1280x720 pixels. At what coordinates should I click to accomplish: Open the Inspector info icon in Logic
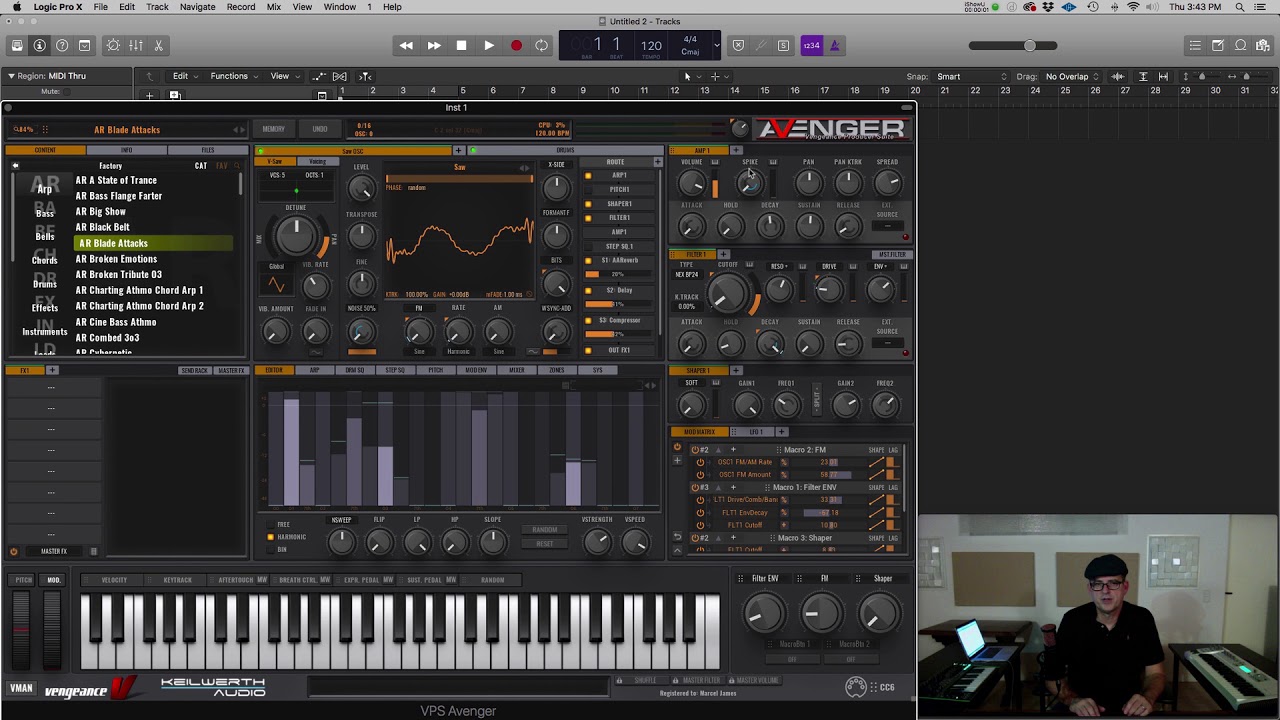tap(40, 45)
